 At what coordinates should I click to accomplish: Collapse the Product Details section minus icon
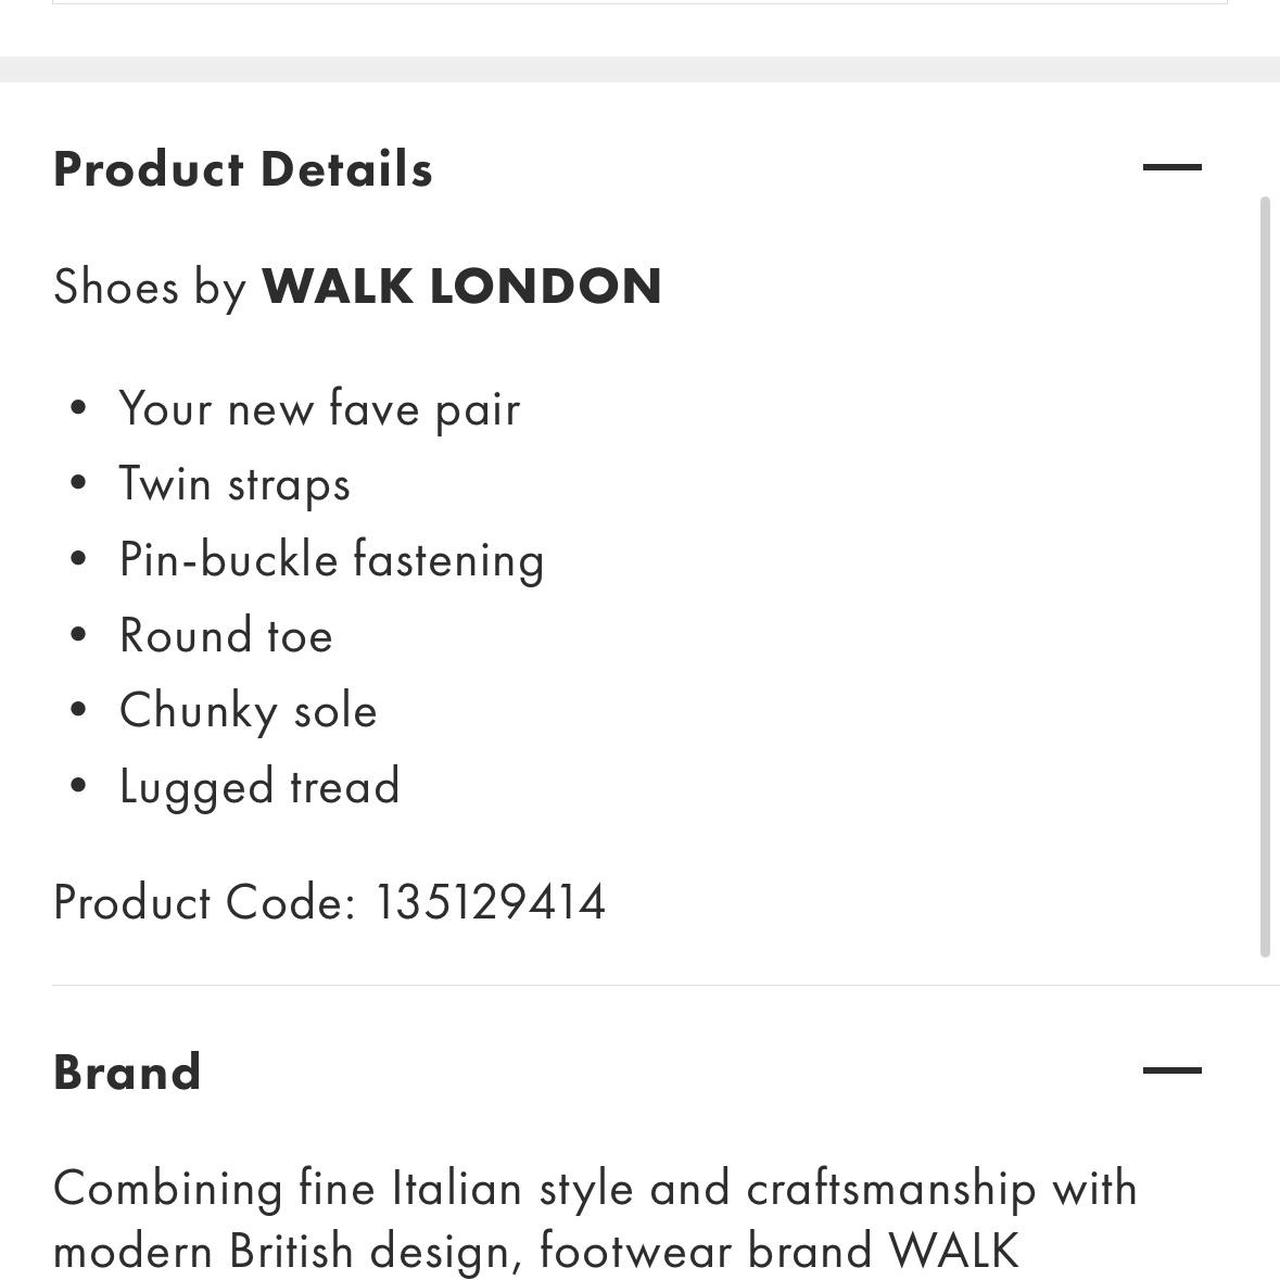point(1172,167)
